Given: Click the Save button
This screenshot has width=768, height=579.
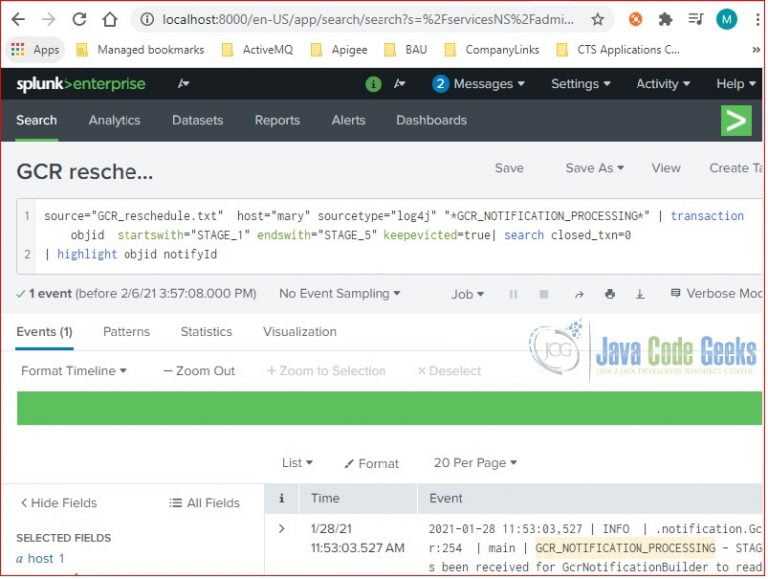Looking at the screenshot, I should point(509,168).
